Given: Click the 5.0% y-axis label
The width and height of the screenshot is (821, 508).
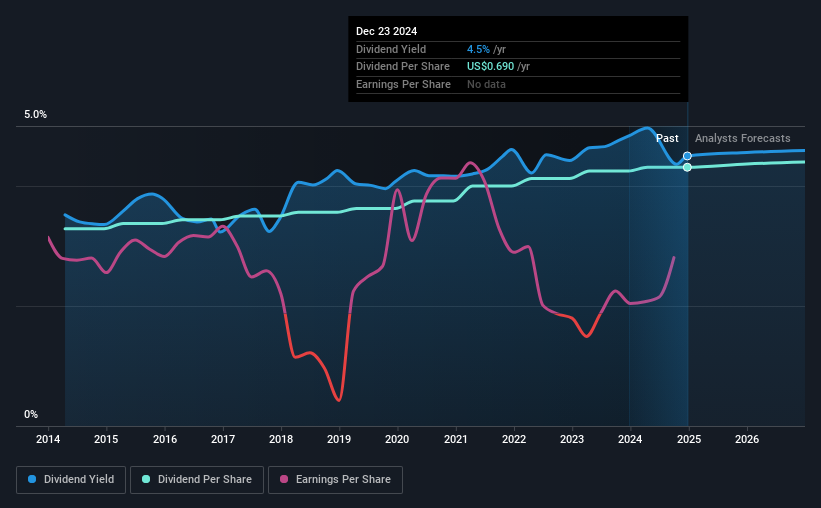Looking at the screenshot, I should click(x=36, y=115).
